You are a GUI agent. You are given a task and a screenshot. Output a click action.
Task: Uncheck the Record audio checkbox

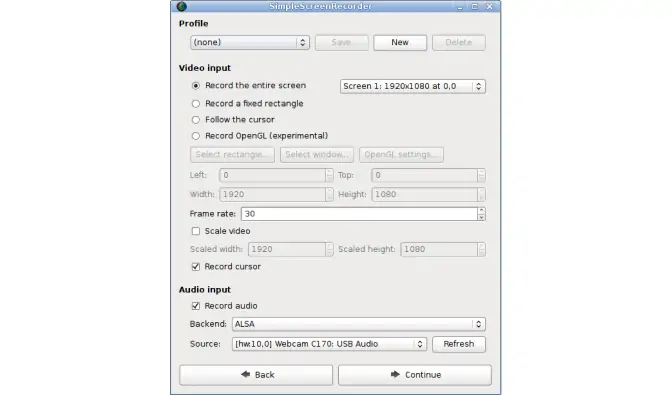(195, 306)
